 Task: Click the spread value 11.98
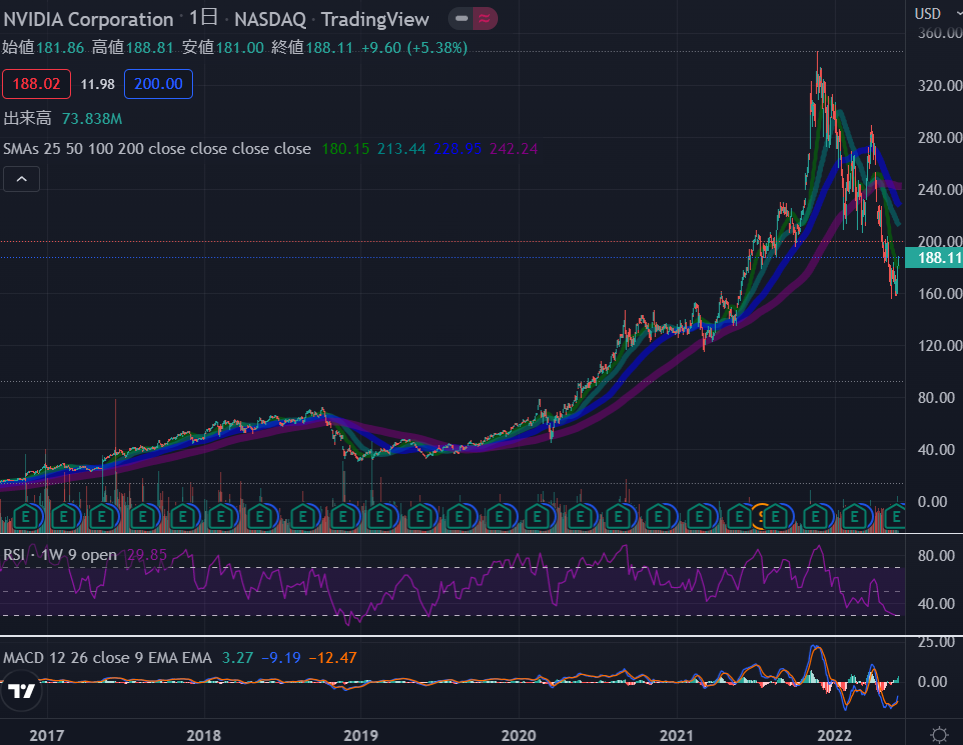tap(98, 84)
